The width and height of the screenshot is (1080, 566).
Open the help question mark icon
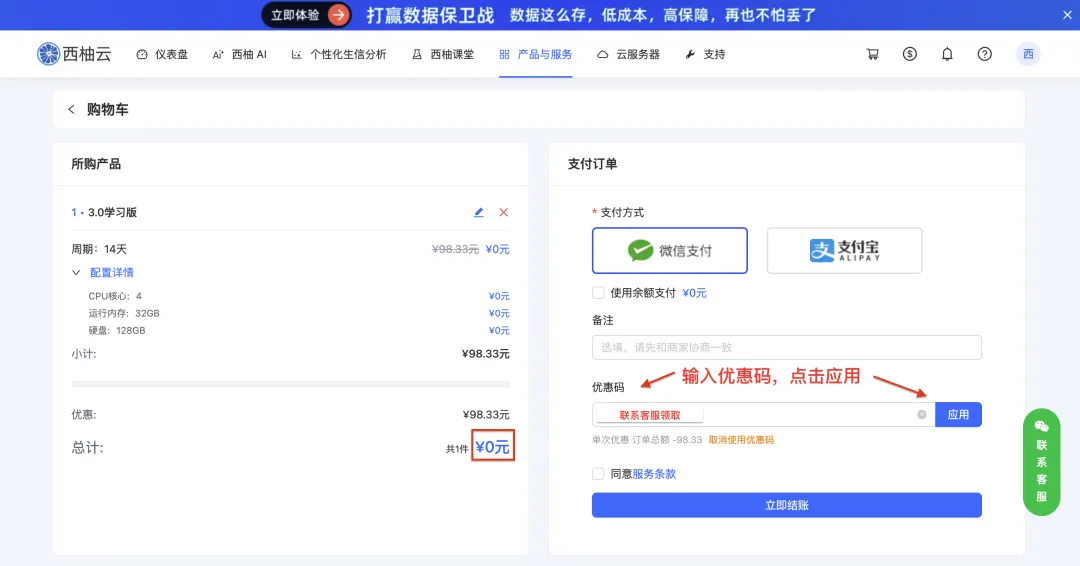[985, 54]
